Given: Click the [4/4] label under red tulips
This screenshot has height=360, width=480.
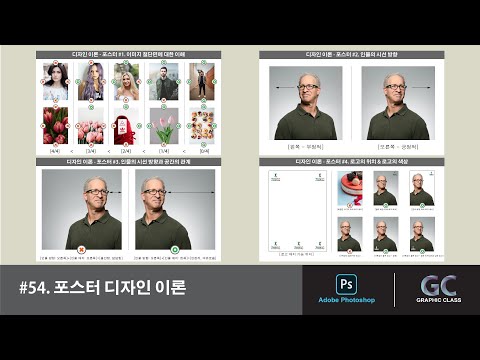Looking at the screenshot, I should (x=55, y=151).
